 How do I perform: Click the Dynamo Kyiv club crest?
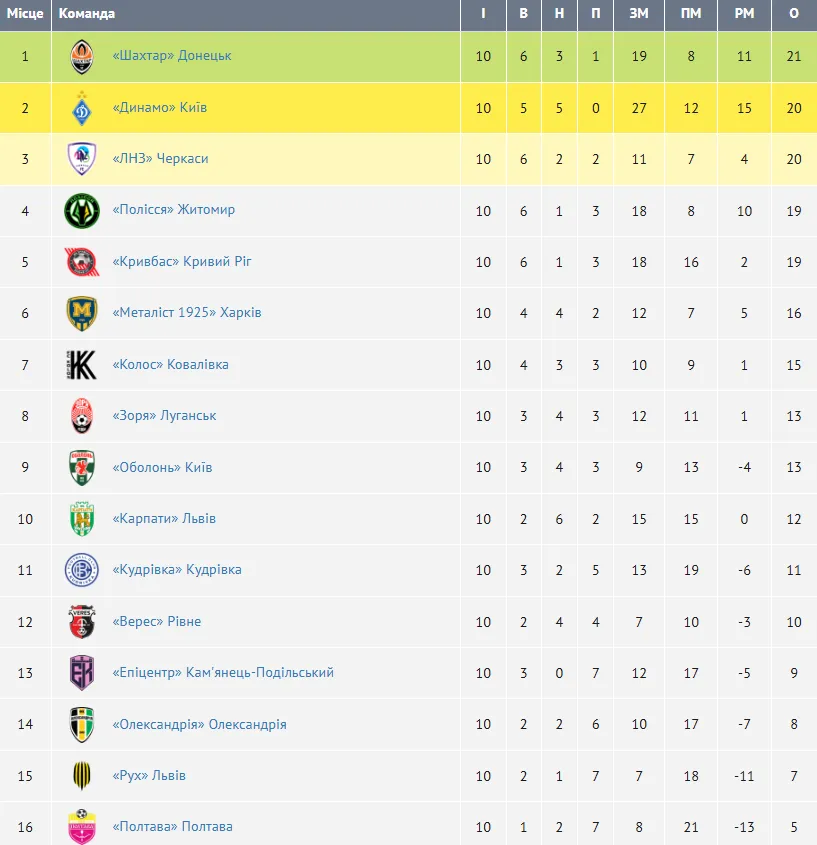(82, 108)
